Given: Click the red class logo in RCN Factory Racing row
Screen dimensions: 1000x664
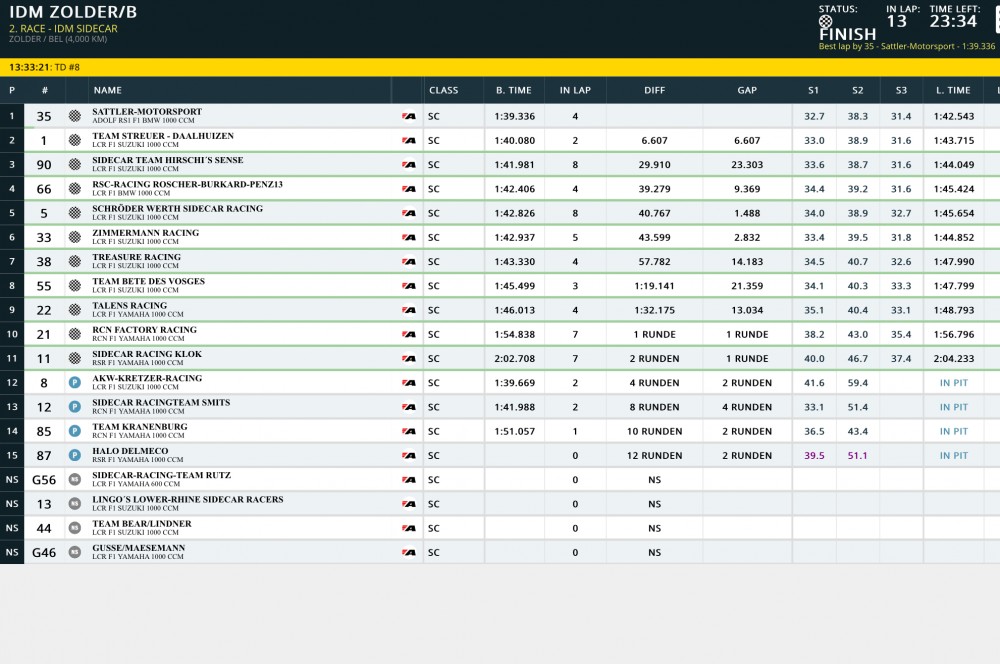Looking at the screenshot, I should (x=409, y=334).
